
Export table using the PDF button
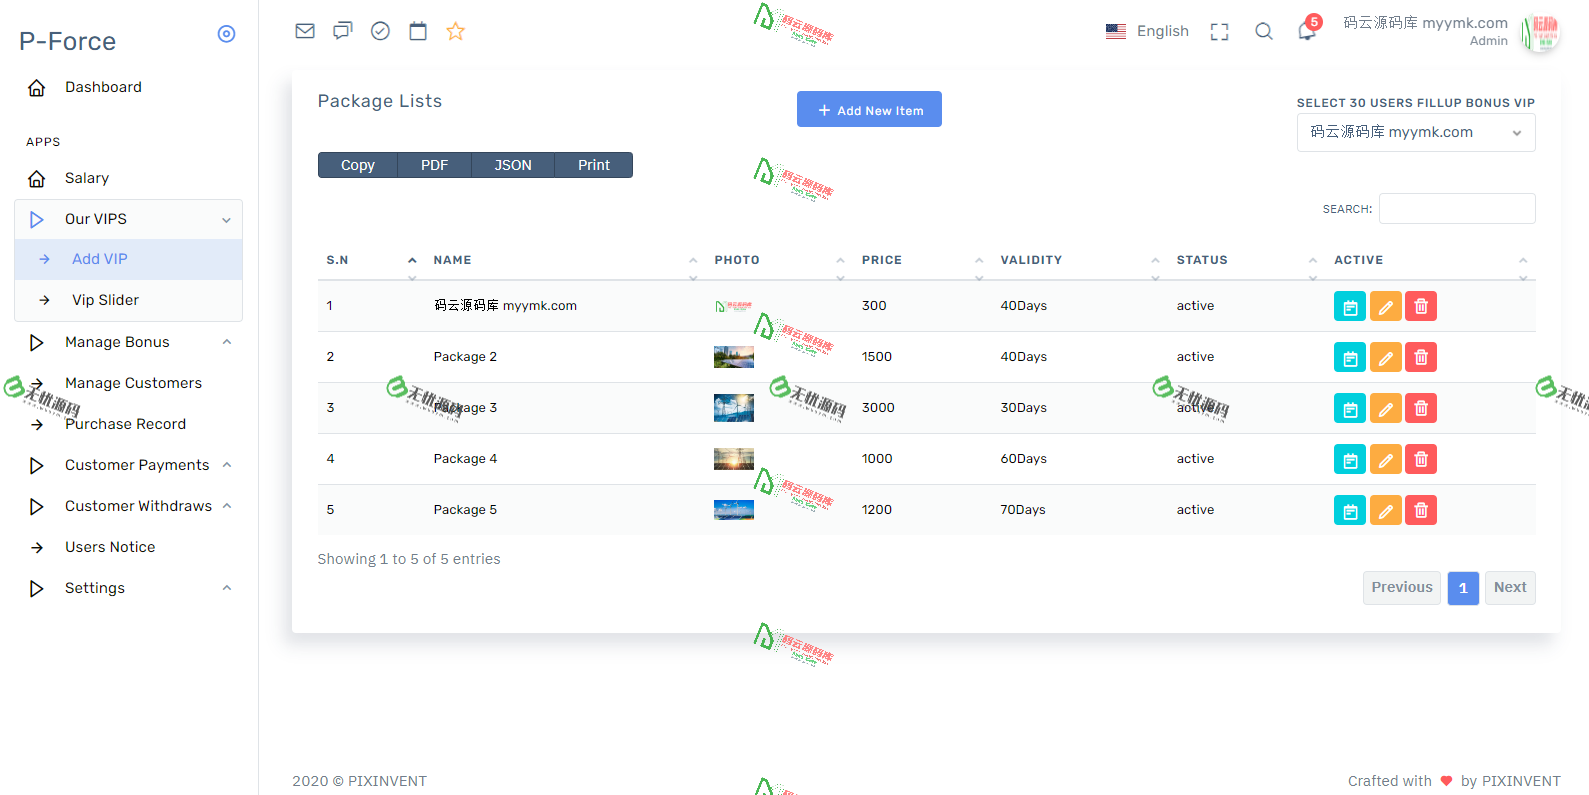coord(434,165)
